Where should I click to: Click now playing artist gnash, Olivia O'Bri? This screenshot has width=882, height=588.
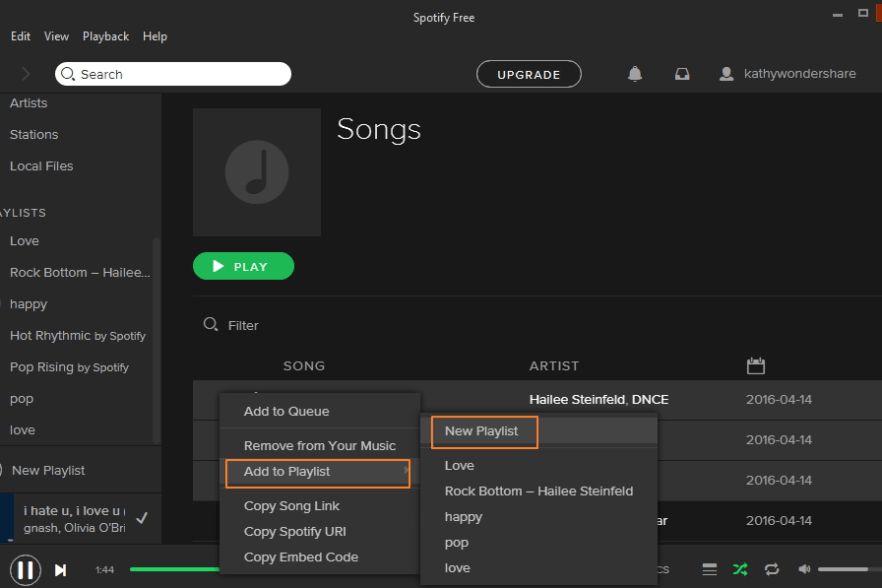74,528
